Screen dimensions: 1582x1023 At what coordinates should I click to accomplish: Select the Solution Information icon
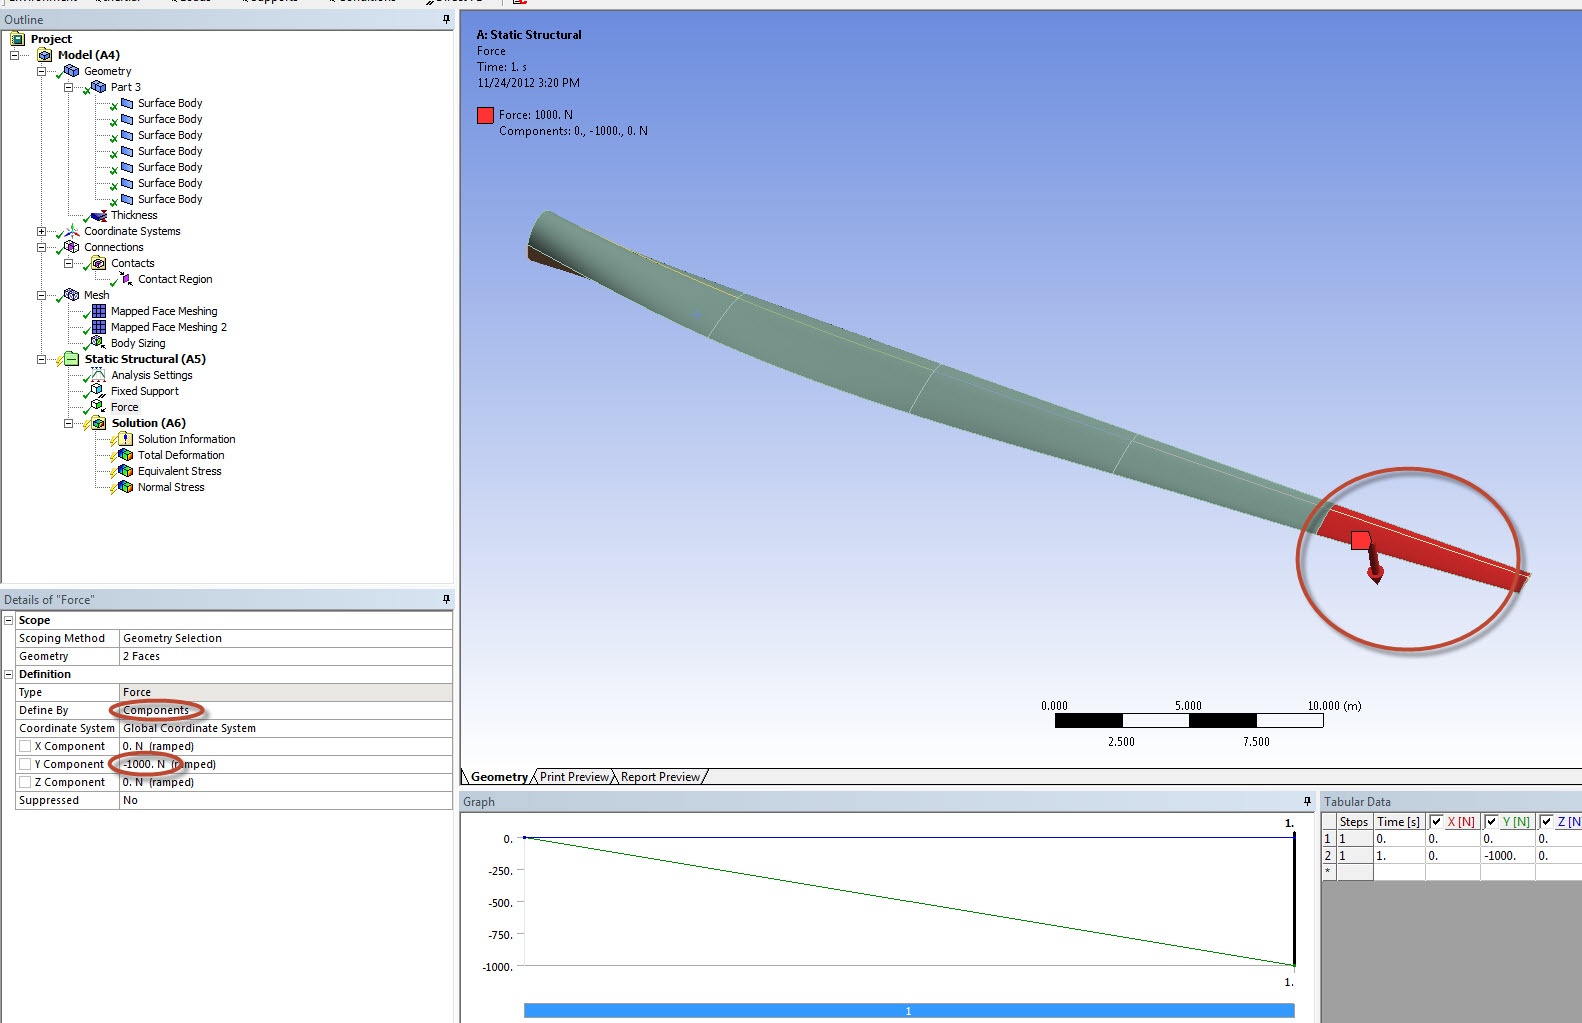126,439
